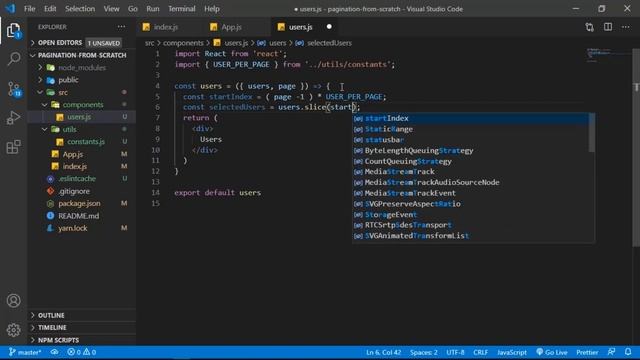Open the editor More Actions ellipsis
This screenshot has height=360, width=640.
[x=626, y=27]
